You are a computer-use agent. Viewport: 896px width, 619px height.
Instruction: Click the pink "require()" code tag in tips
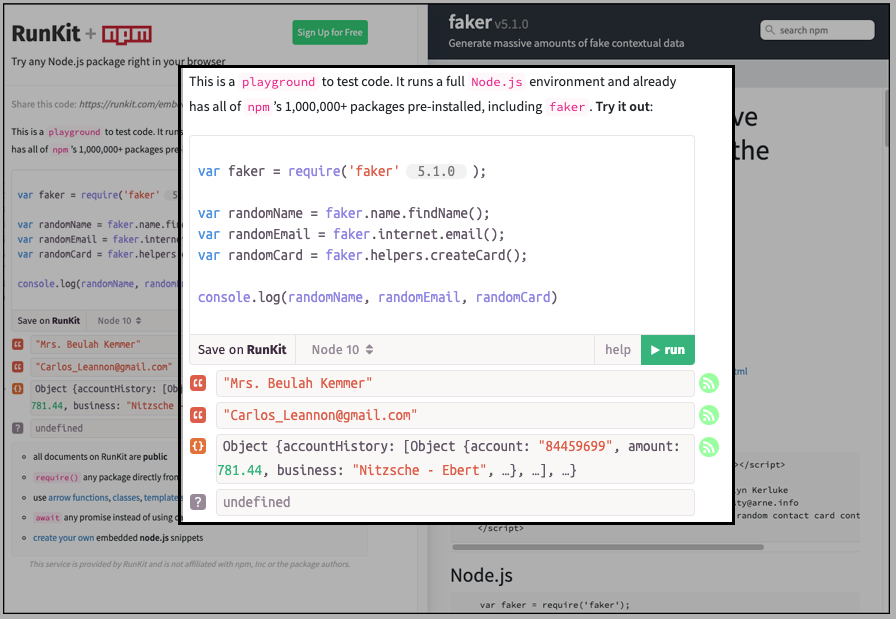click(57, 477)
